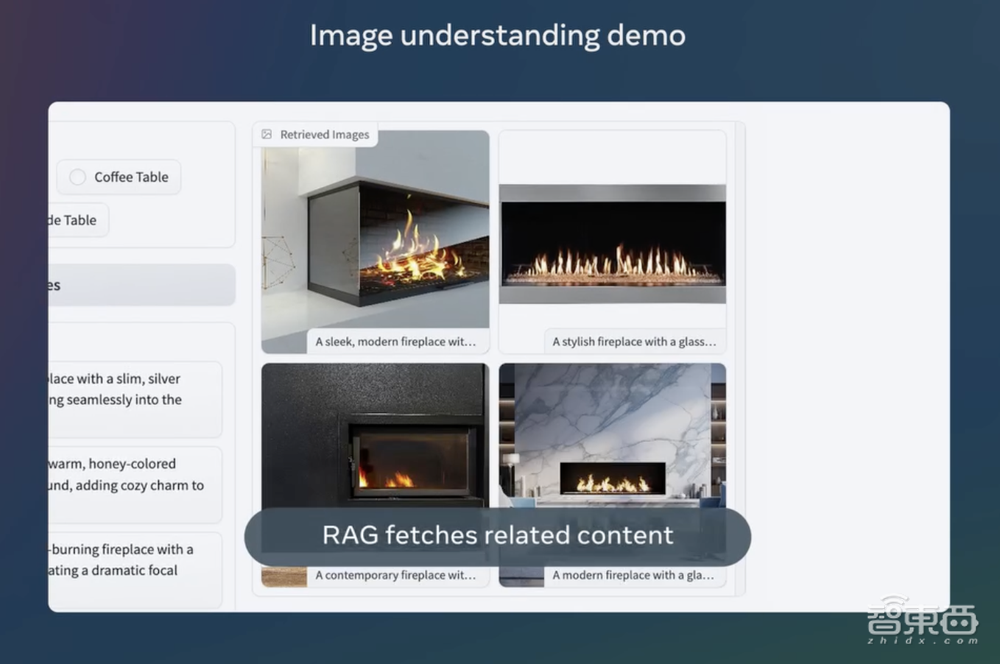This screenshot has width=1000, height=664.
Task: Pick the description mentioning 'slim, silver'
Action: [x=134, y=389]
